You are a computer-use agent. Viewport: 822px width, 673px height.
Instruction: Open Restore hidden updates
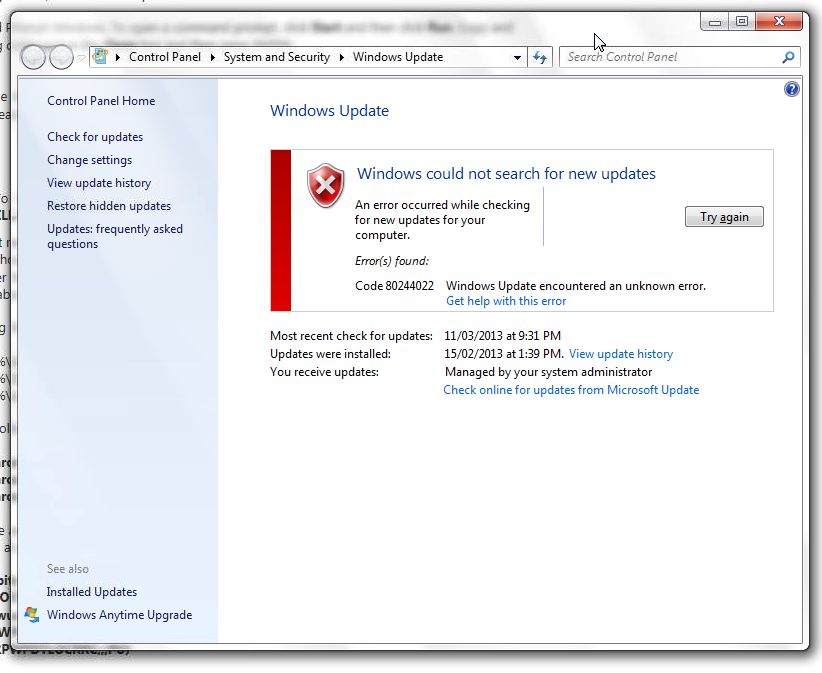coord(109,206)
